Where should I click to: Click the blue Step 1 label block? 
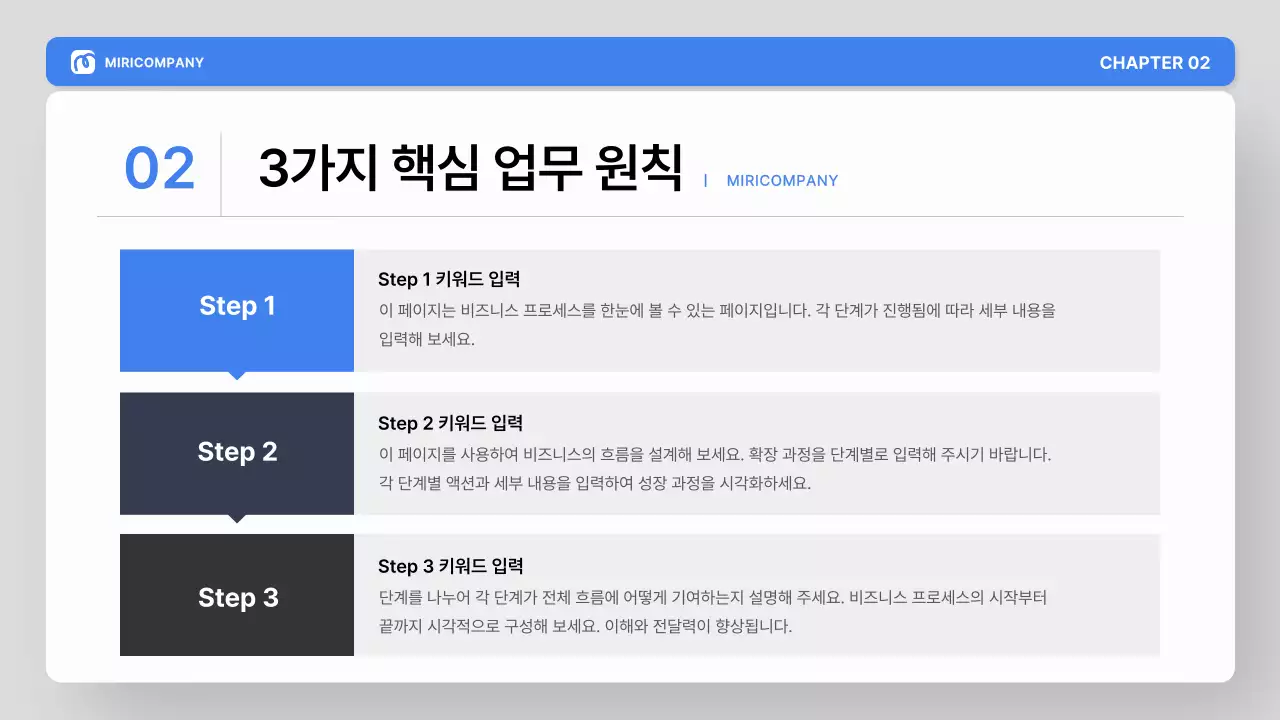tap(237, 306)
